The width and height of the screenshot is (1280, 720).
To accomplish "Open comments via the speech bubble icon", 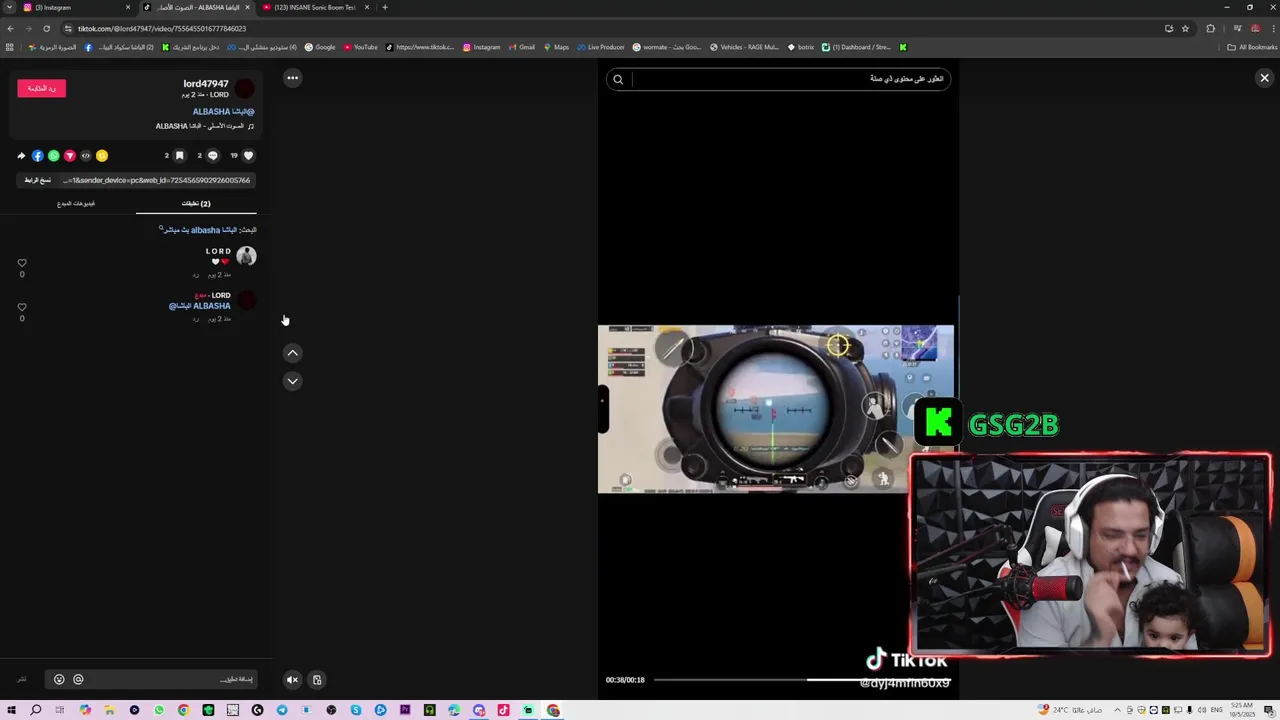I will coord(212,155).
